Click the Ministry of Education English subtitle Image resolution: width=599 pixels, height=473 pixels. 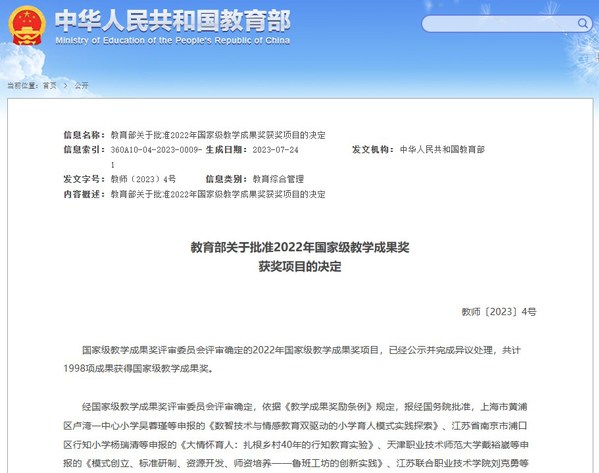point(173,40)
